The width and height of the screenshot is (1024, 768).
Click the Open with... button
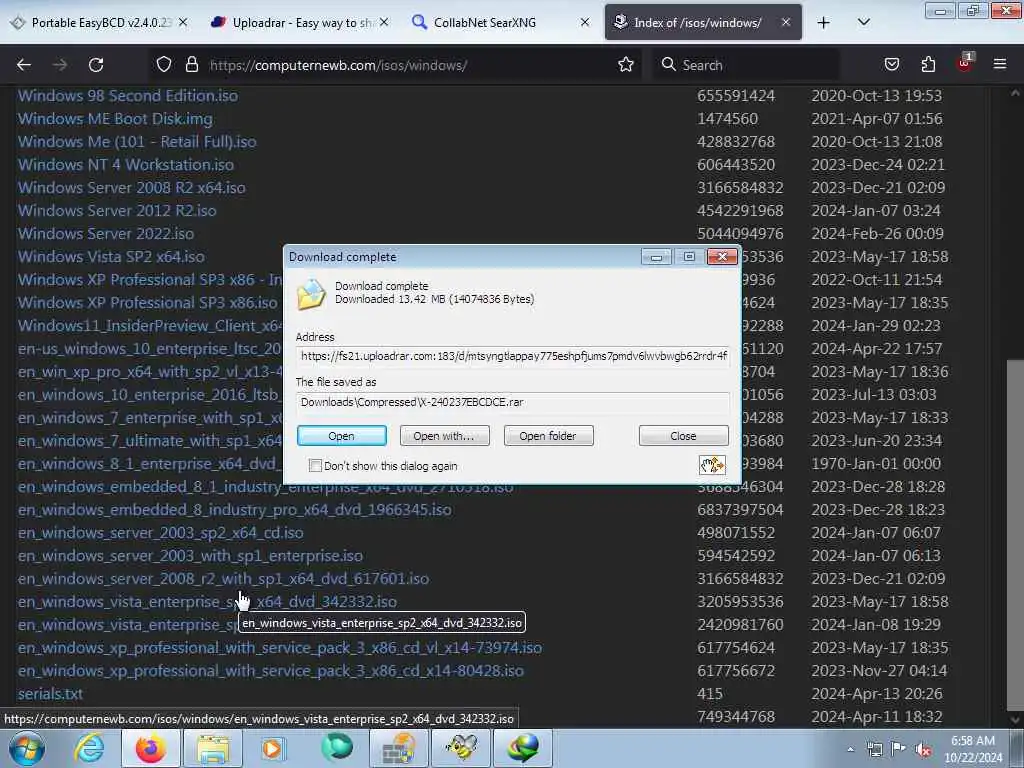point(444,436)
